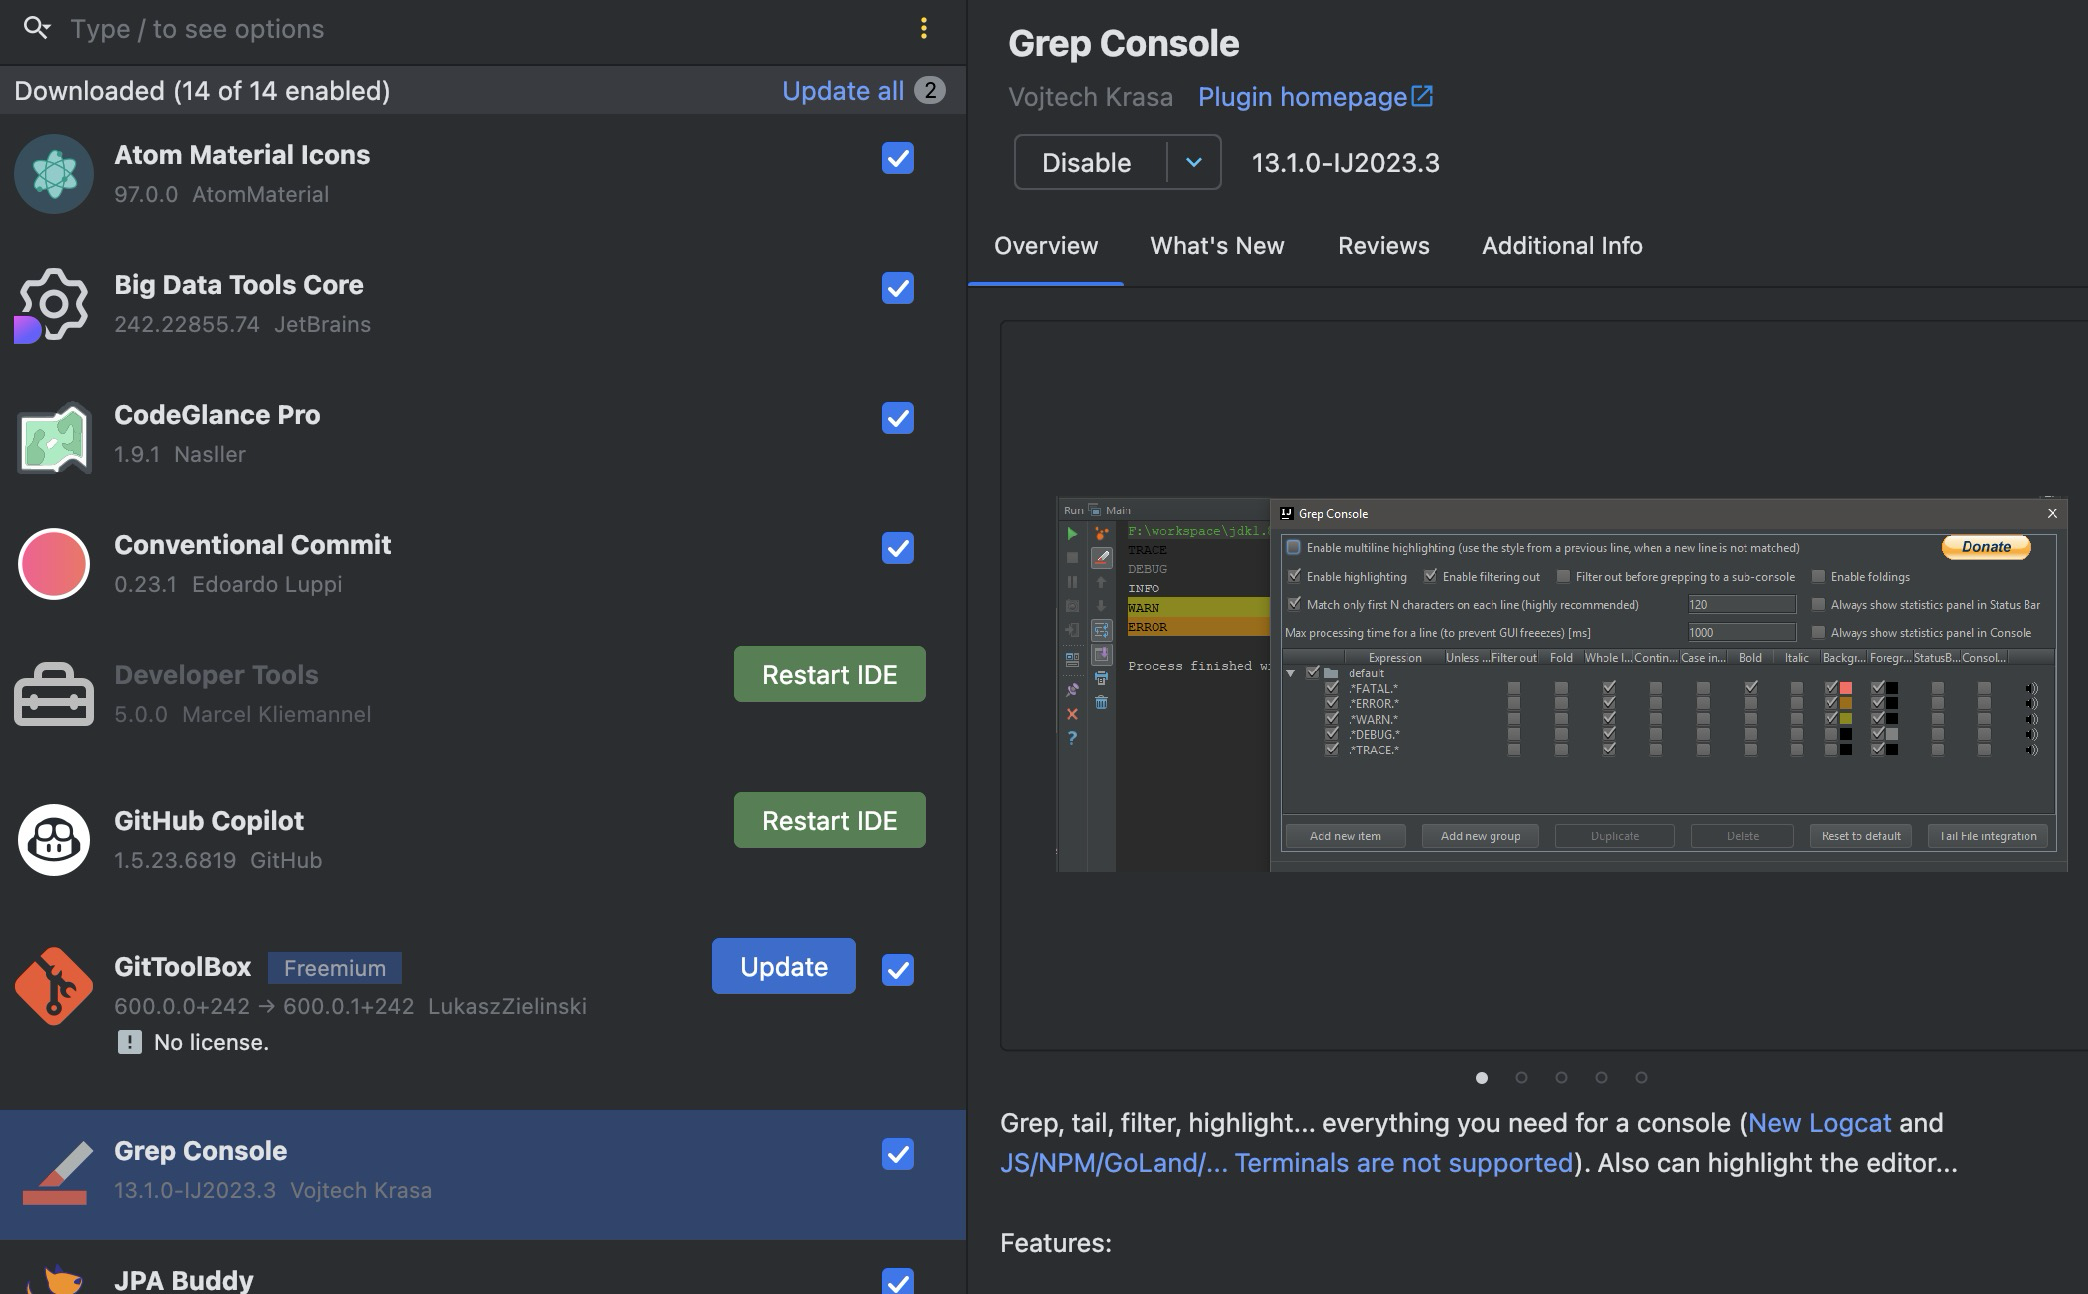Open the Reviews tab
Image resolution: width=2088 pixels, height=1294 pixels.
pyautogui.click(x=1383, y=246)
